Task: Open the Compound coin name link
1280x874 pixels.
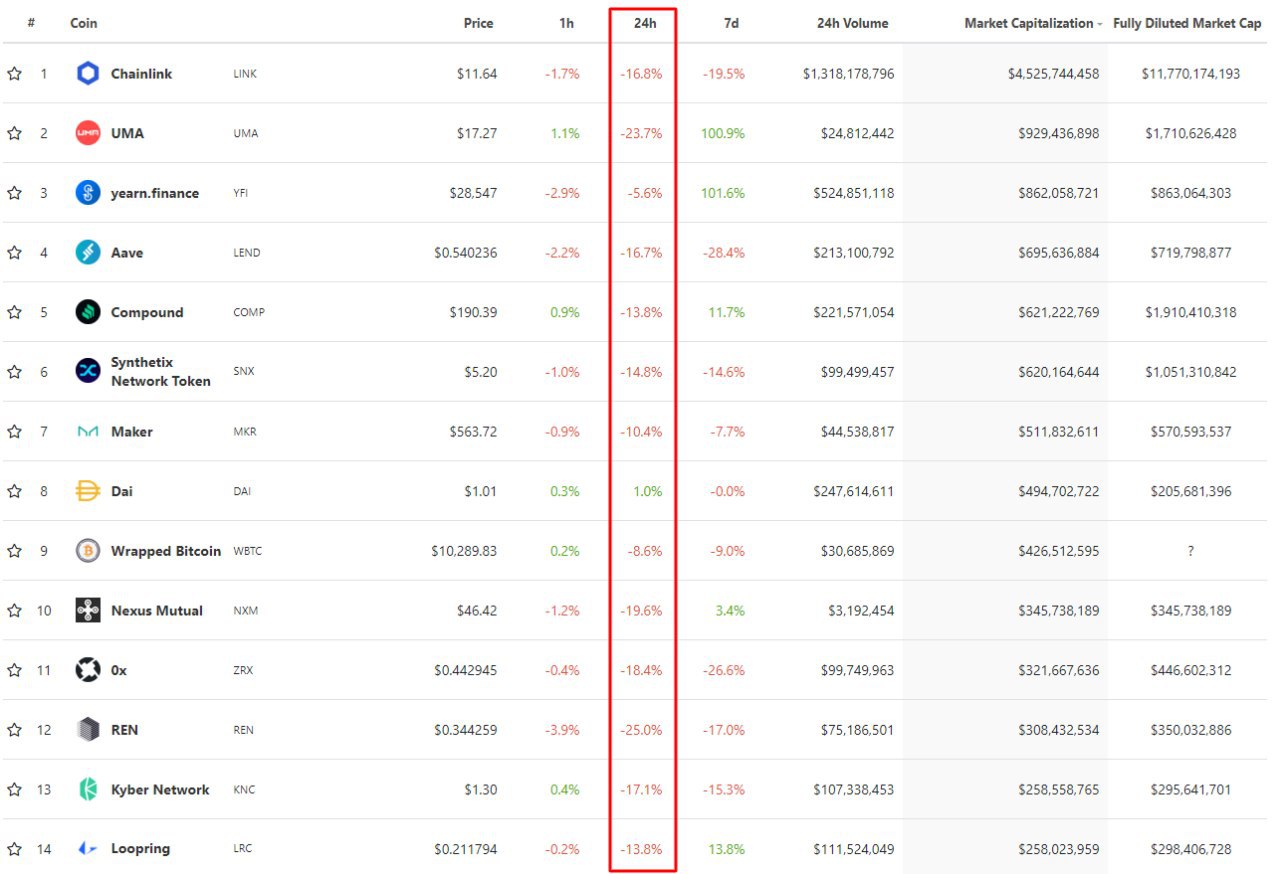Action: pyautogui.click(x=147, y=312)
